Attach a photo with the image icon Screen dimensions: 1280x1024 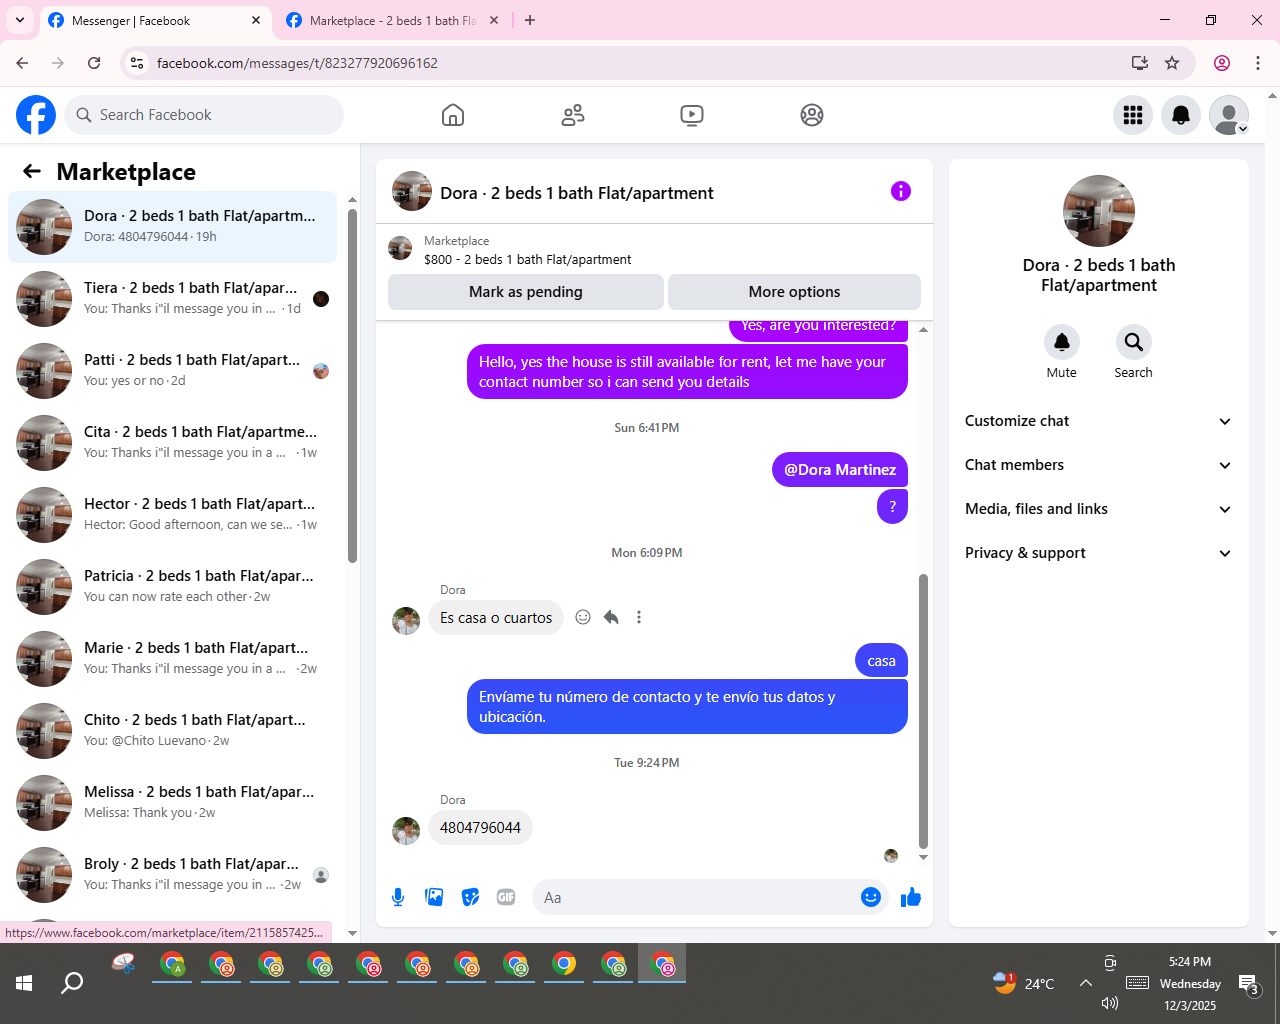click(x=434, y=897)
